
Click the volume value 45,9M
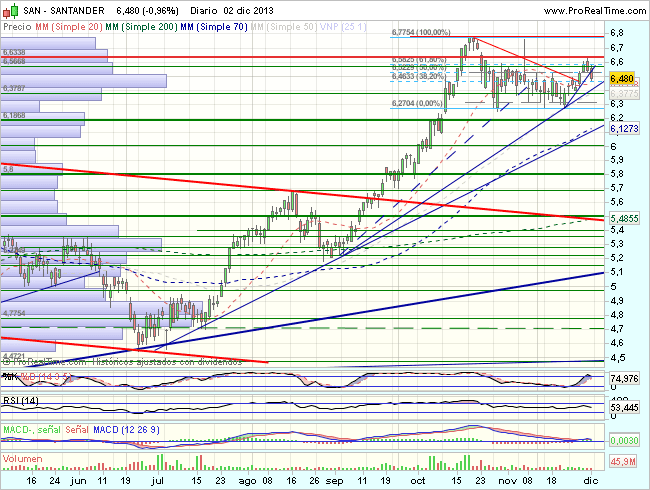623,461
